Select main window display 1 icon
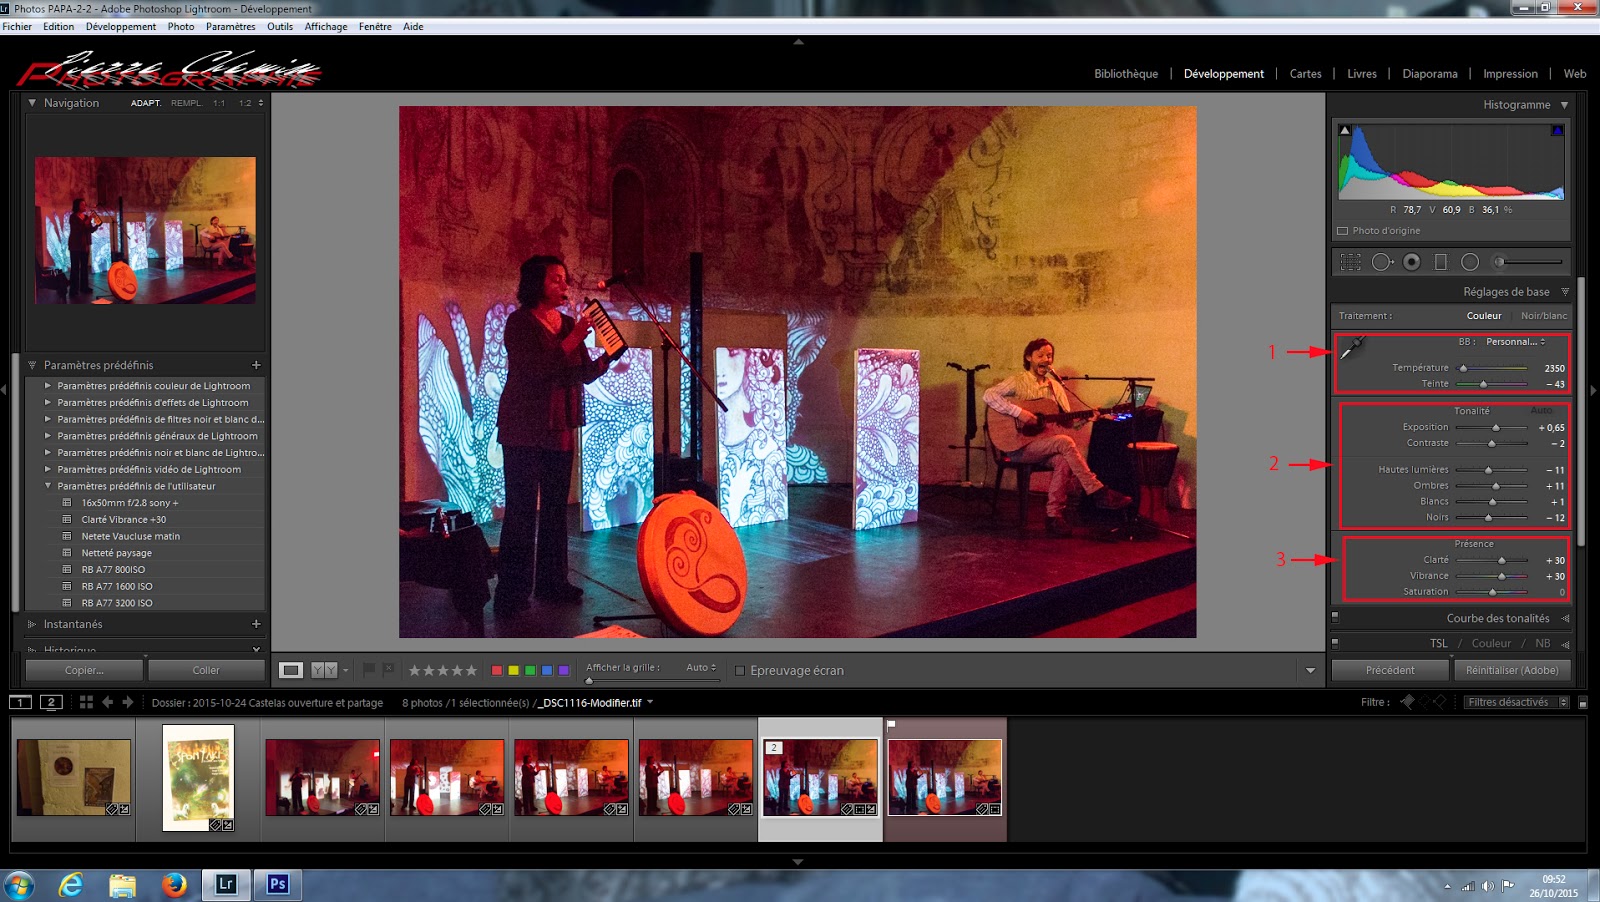 tap(20, 702)
